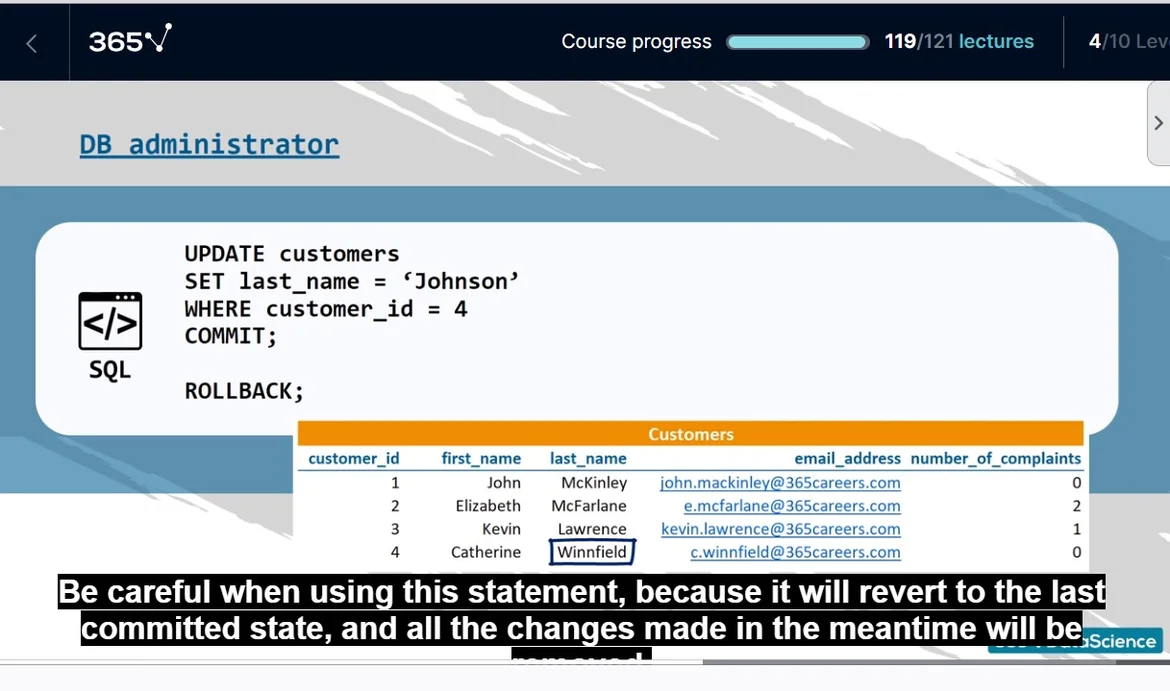This screenshot has width=1170, height=691.
Task: Open john.mackinley@365careers.com email link
Action: coord(780,483)
